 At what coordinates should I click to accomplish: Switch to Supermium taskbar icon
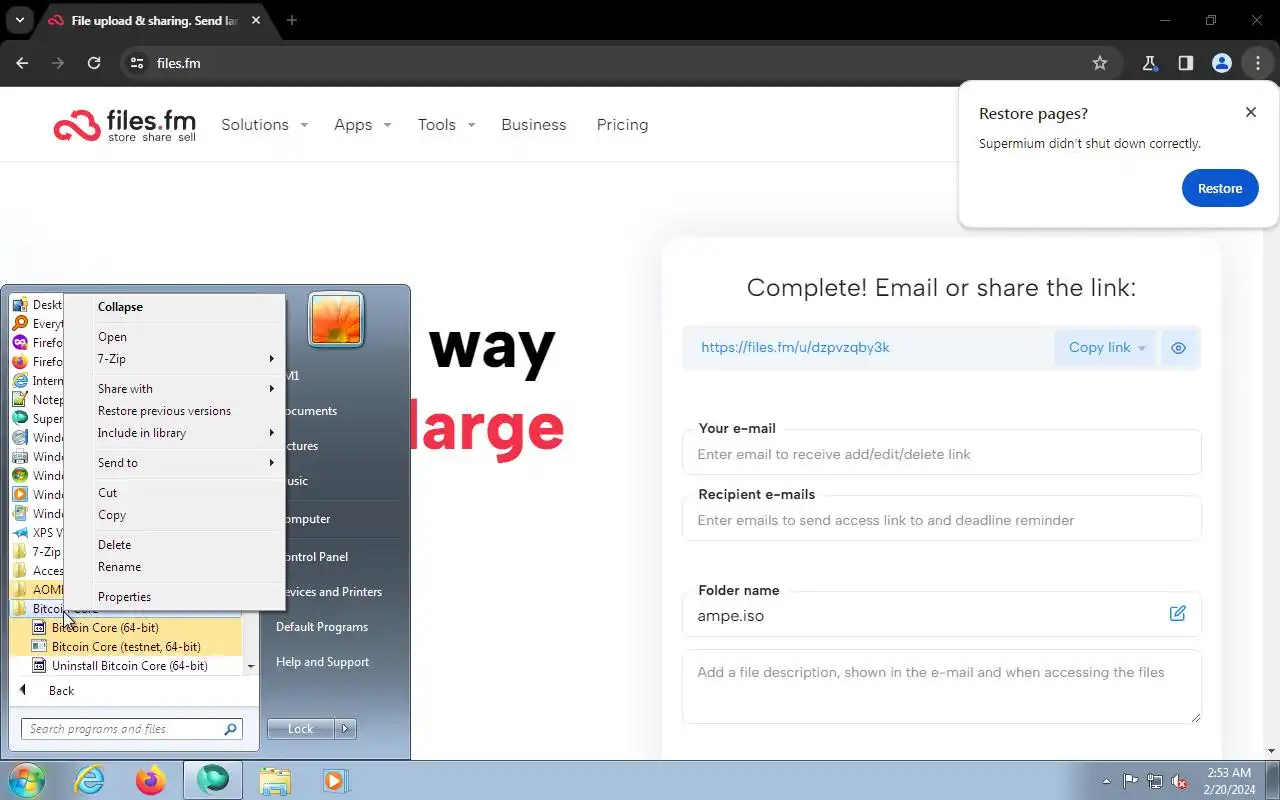(x=212, y=780)
